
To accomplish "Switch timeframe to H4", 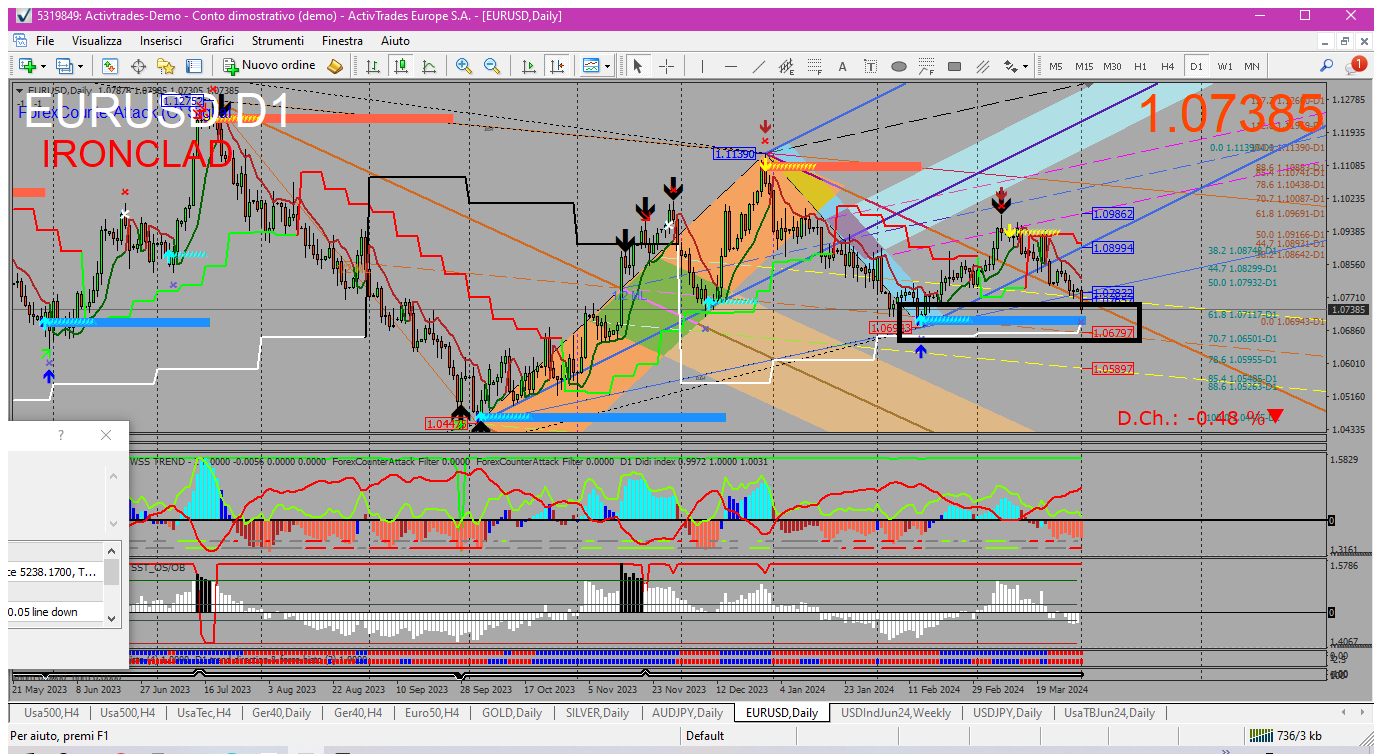I will tap(1168, 66).
